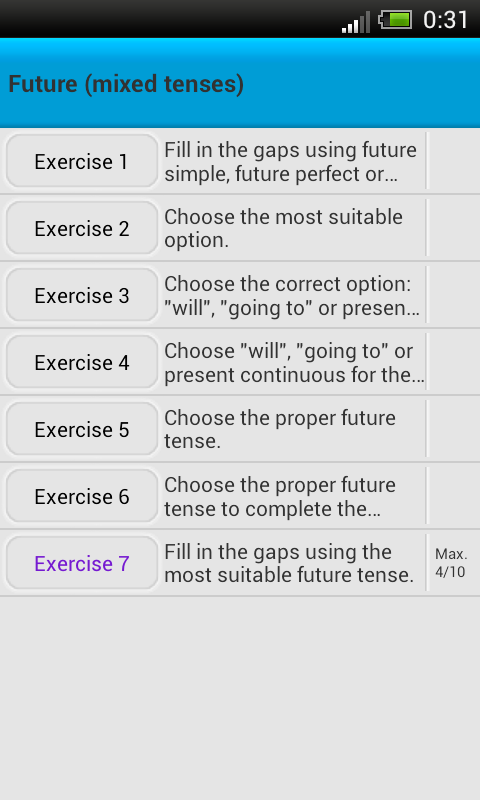
Task: Click the signal strength icon
Action: click(356, 22)
